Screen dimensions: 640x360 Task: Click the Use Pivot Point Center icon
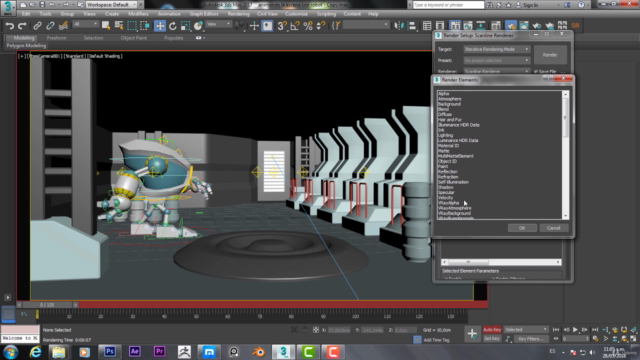coord(240,26)
